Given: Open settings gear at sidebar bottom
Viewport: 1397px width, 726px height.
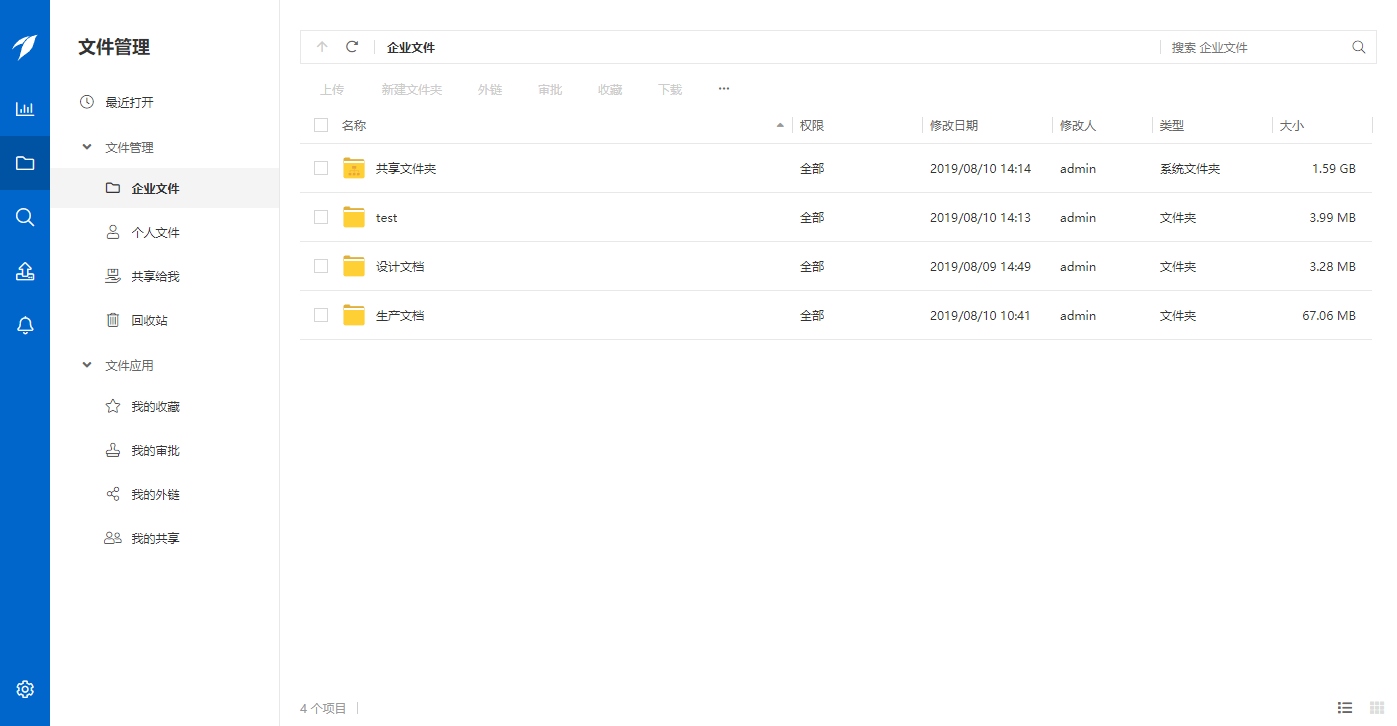Looking at the screenshot, I should pos(25,689).
